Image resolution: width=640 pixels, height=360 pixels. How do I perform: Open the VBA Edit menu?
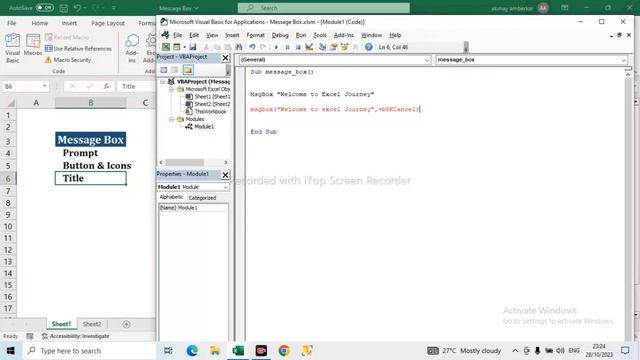pos(194,35)
